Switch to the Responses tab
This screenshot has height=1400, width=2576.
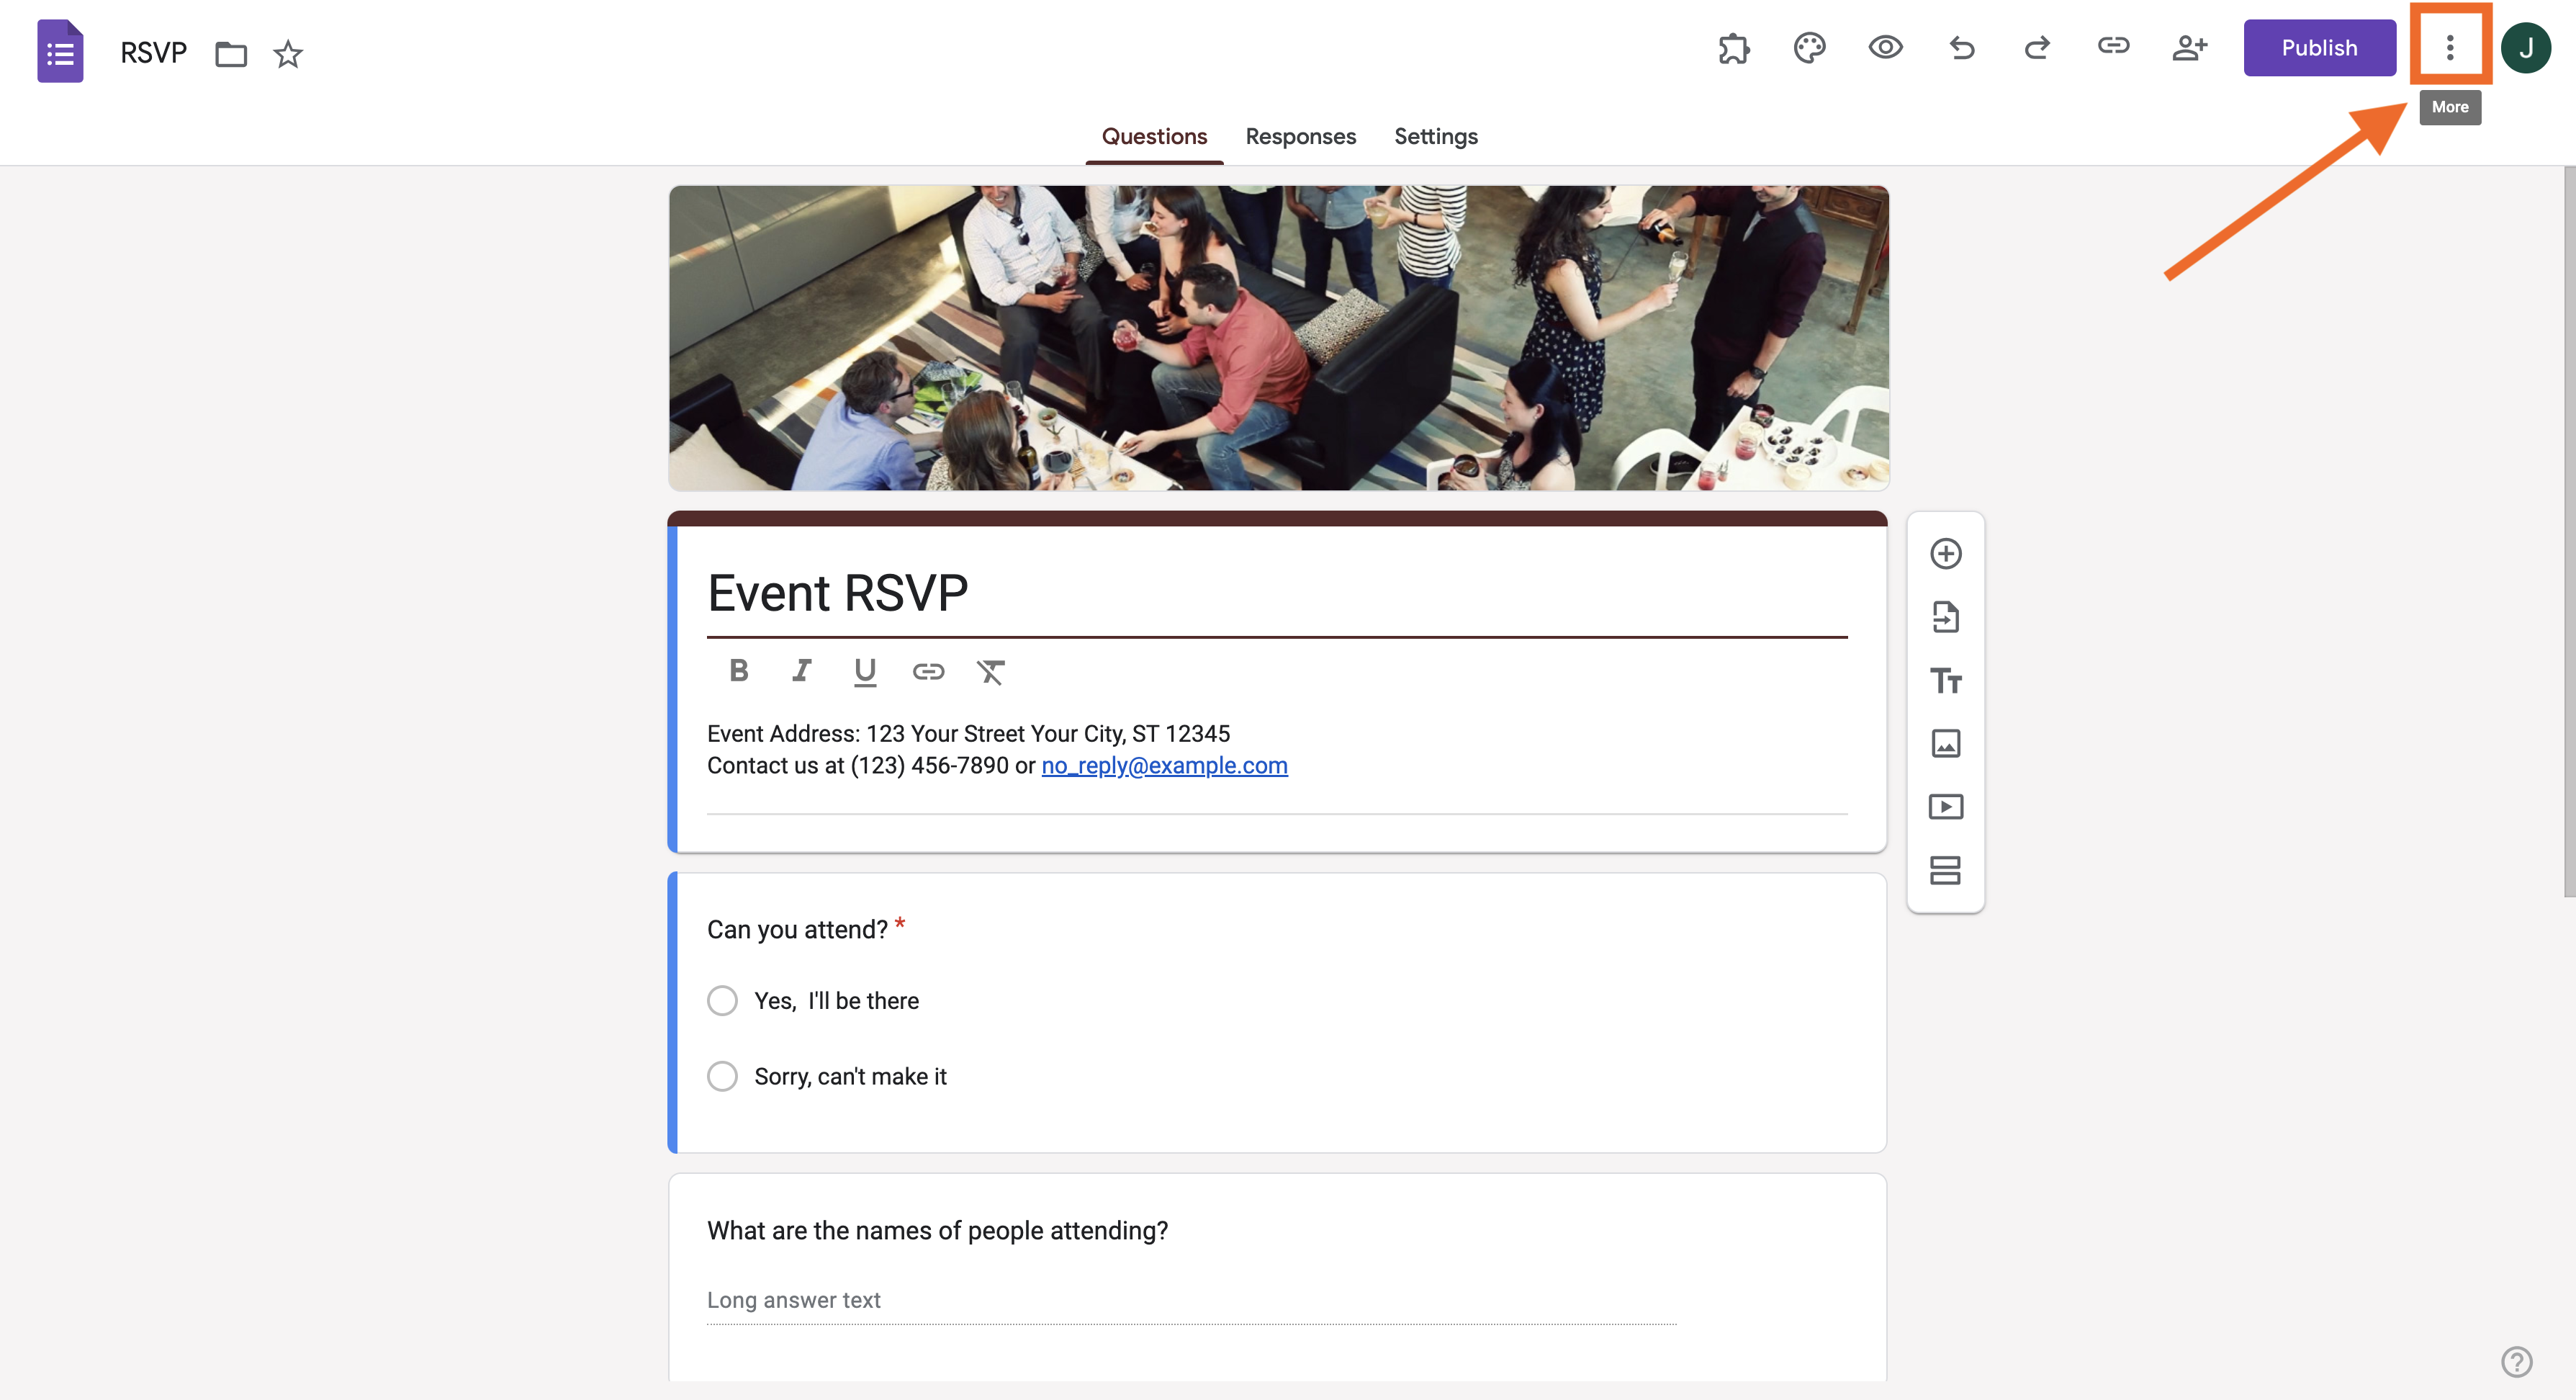(1300, 137)
